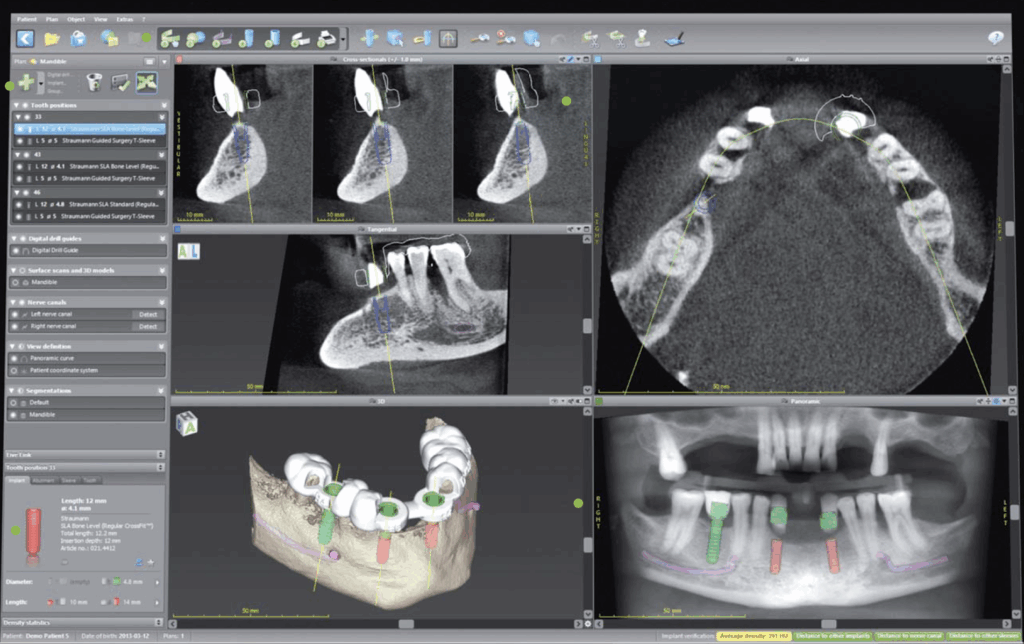The image size is (1024, 644).
Task: Click Detect for Left nerve canal
Action: 148,314
